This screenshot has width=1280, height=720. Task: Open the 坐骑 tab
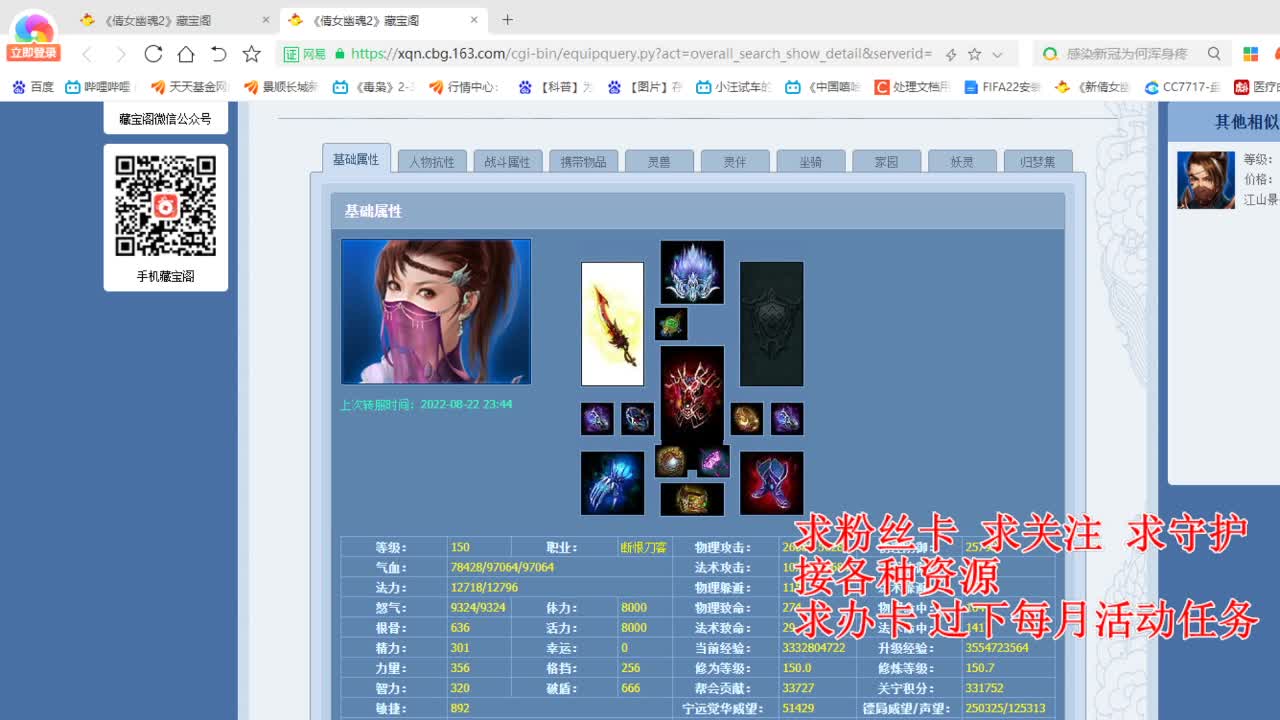pos(811,161)
